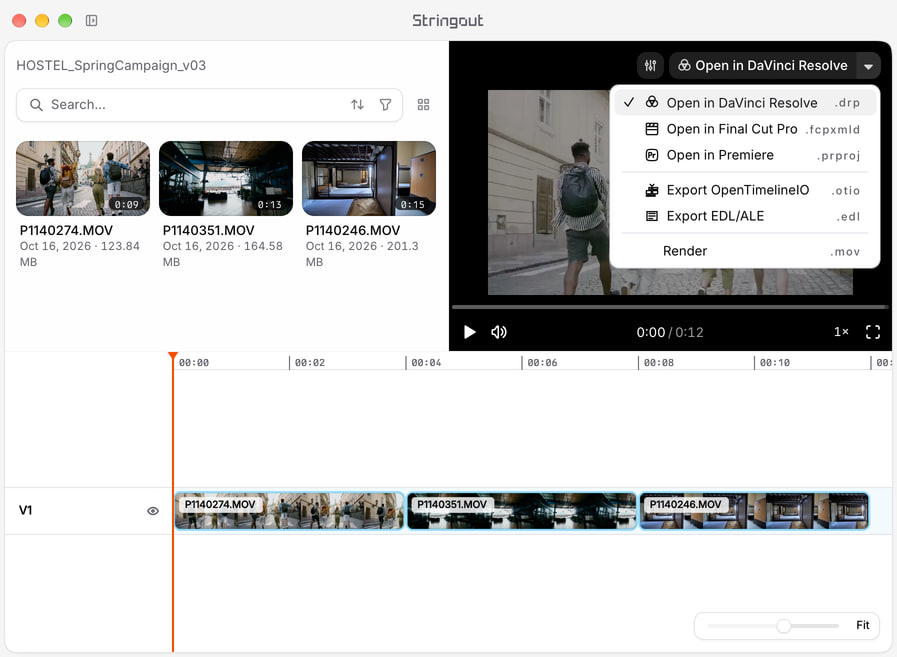Image resolution: width=897 pixels, height=657 pixels.
Task: Toggle the sidebar panel icon
Action: pyautogui.click(x=92, y=21)
